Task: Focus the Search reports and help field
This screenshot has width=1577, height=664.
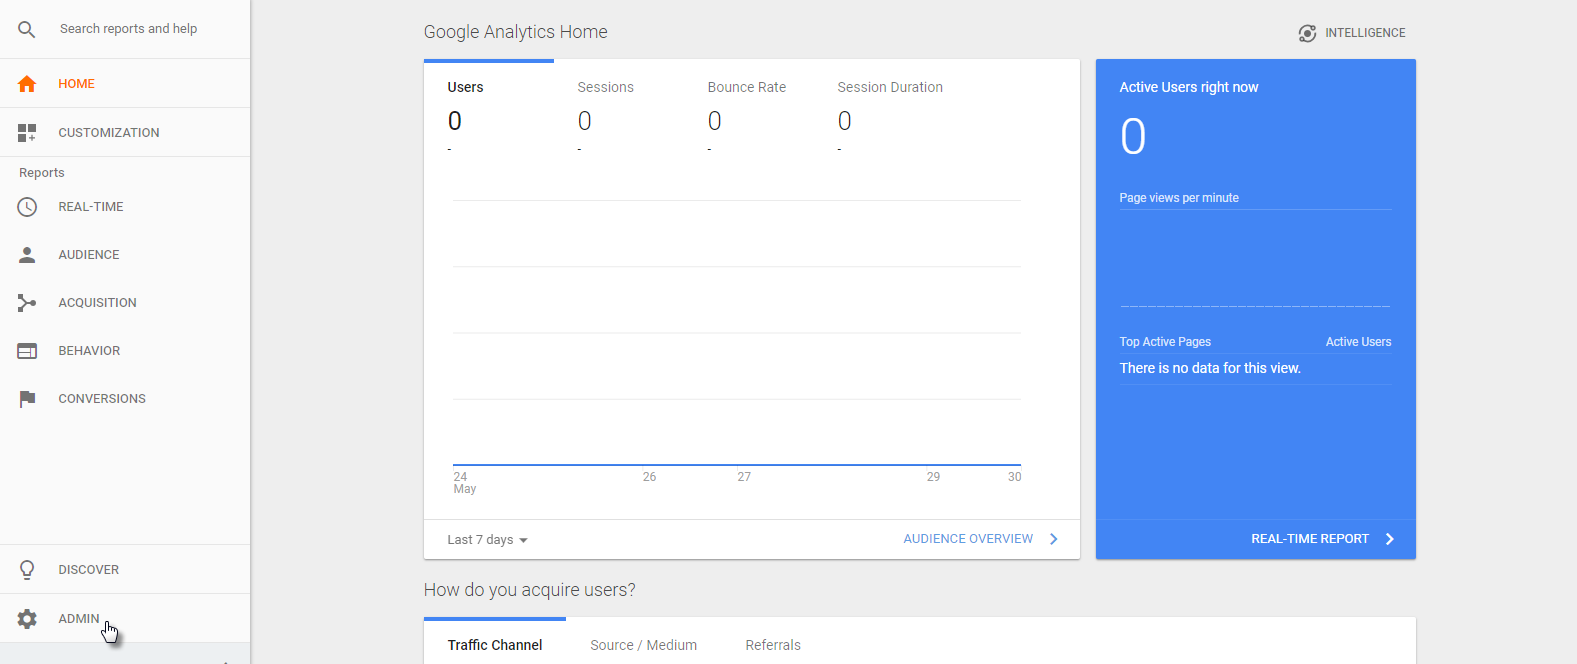Action: tap(128, 29)
